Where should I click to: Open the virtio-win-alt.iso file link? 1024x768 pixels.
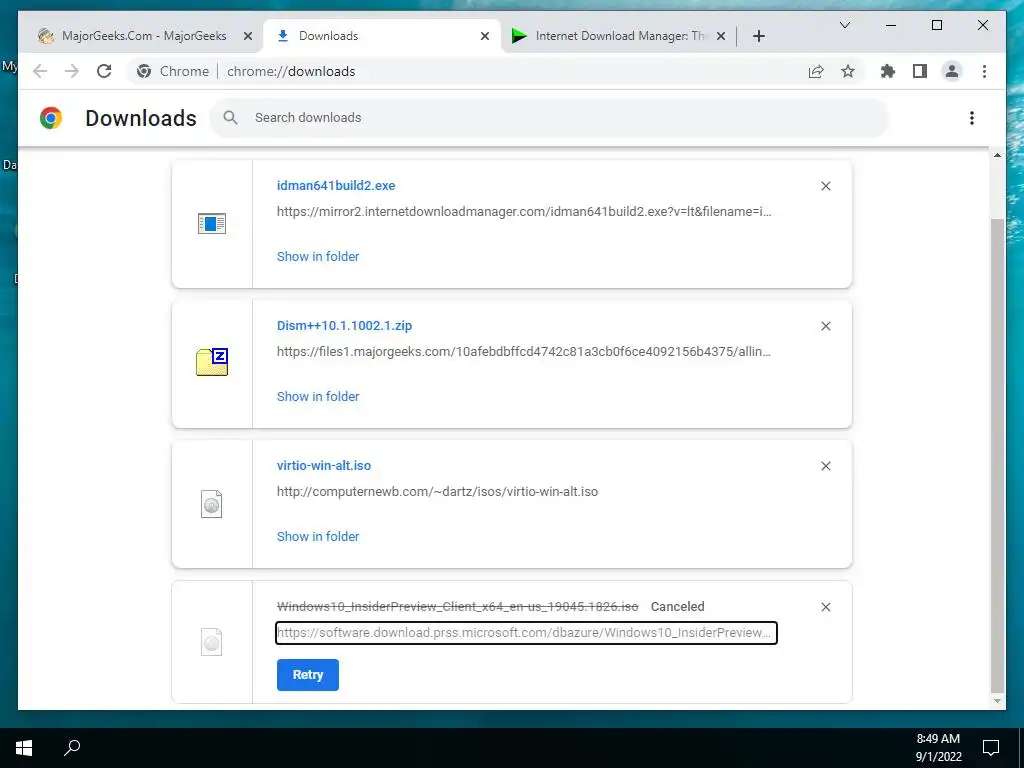pyautogui.click(x=324, y=466)
